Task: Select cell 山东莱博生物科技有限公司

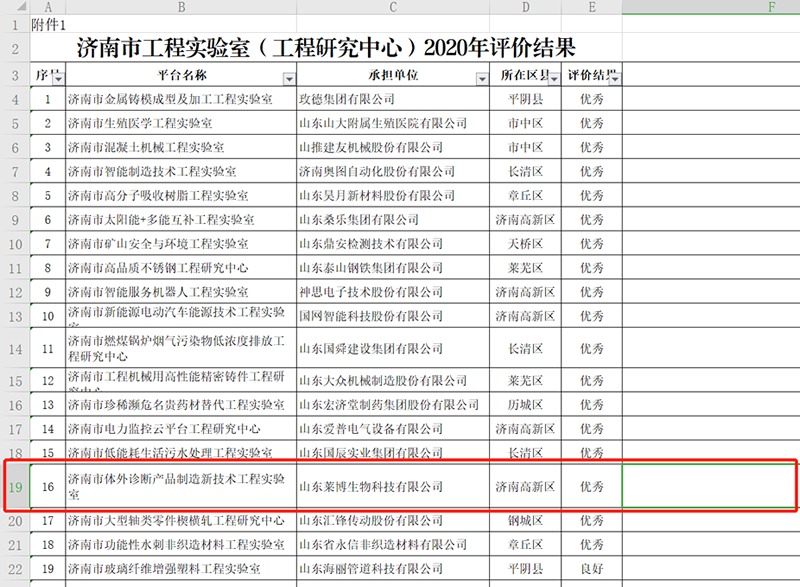Action: click(393, 487)
